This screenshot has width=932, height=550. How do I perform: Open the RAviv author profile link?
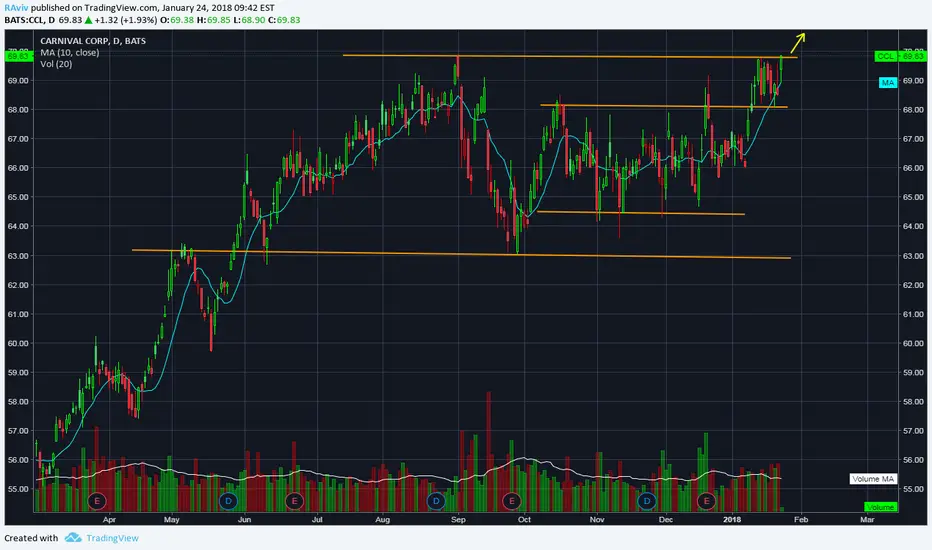(x=16, y=8)
